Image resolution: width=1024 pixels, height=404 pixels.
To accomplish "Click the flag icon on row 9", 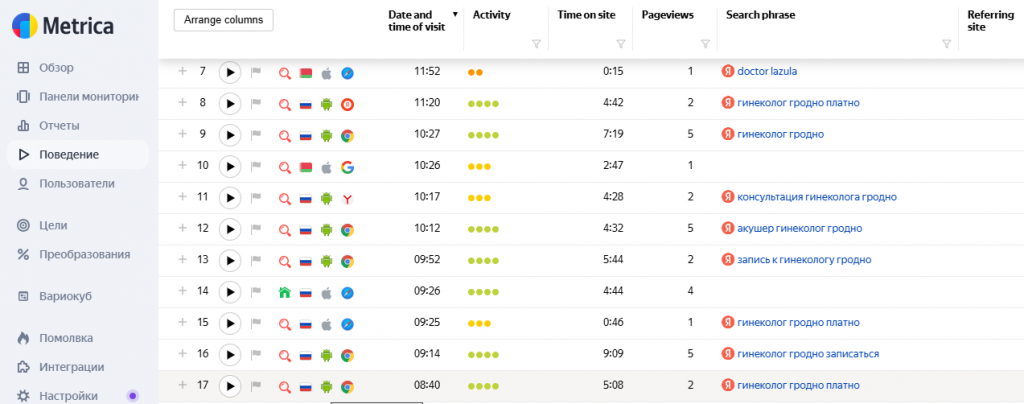I will pyautogui.click(x=256, y=135).
